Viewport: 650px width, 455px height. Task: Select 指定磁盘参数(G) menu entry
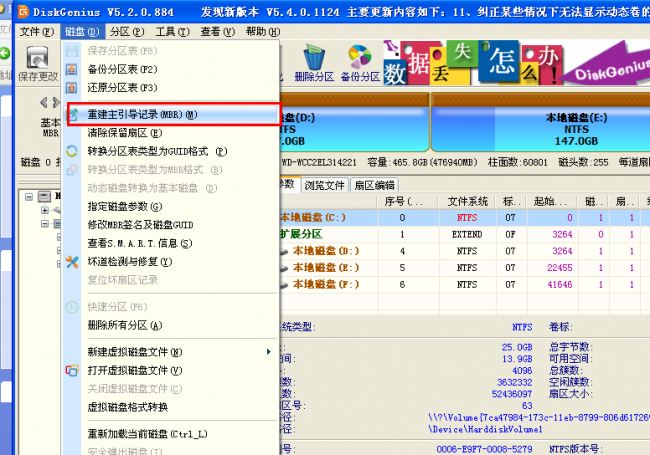pyautogui.click(x=171, y=206)
